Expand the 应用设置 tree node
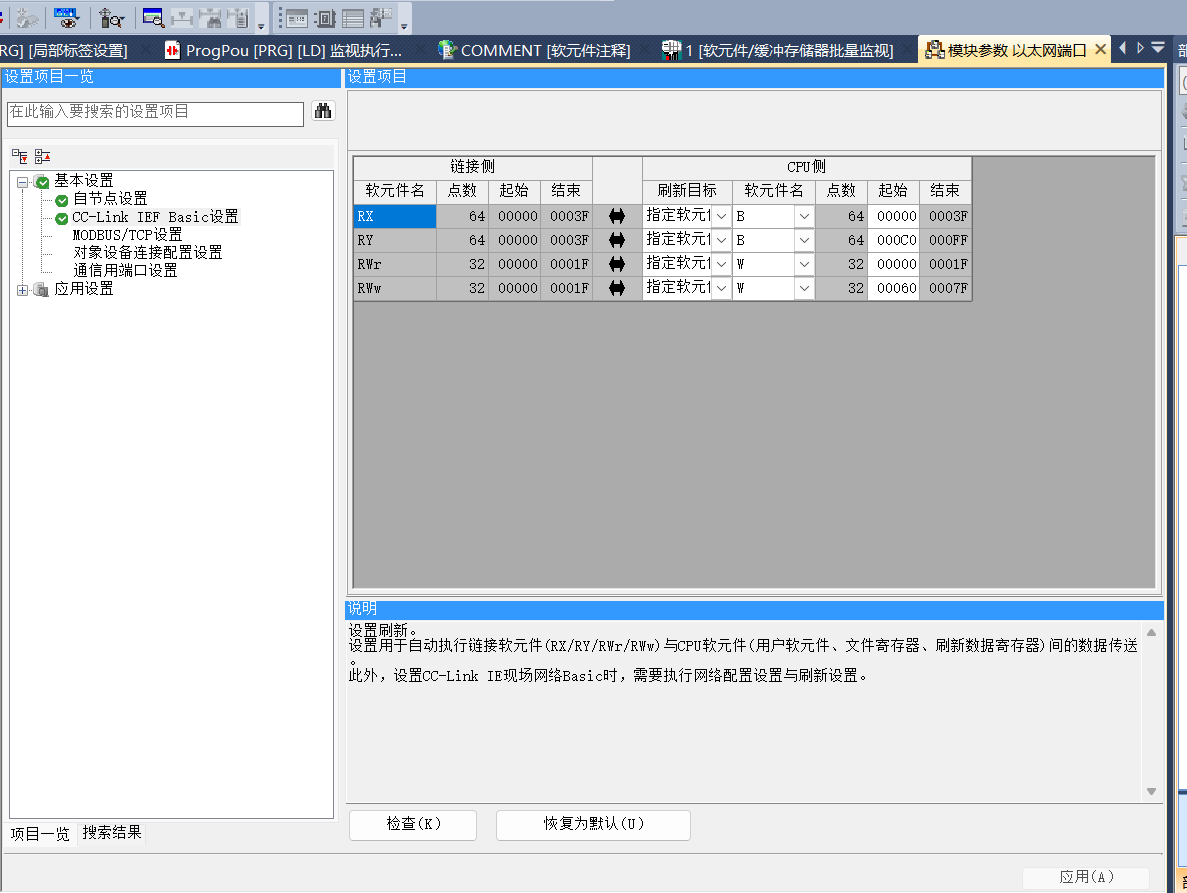This screenshot has height=893, width=1187. click(22, 289)
